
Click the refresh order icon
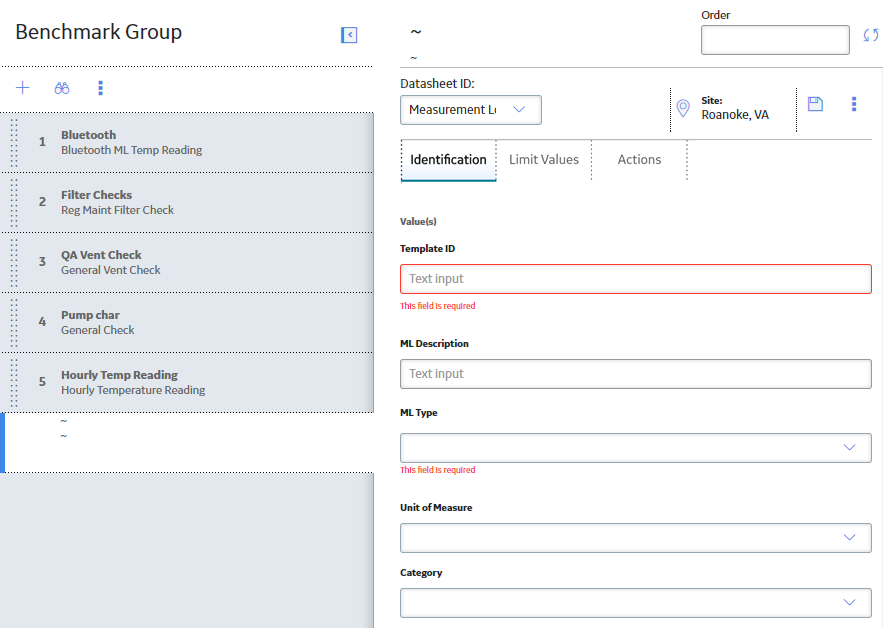pyautogui.click(x=871, y=35)
